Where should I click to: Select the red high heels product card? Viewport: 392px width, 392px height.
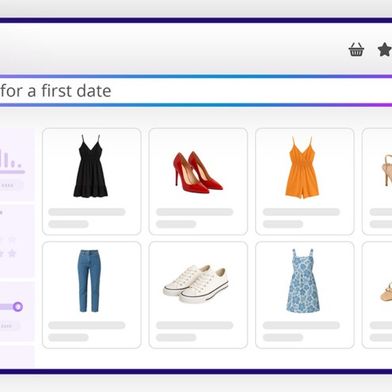198,182
